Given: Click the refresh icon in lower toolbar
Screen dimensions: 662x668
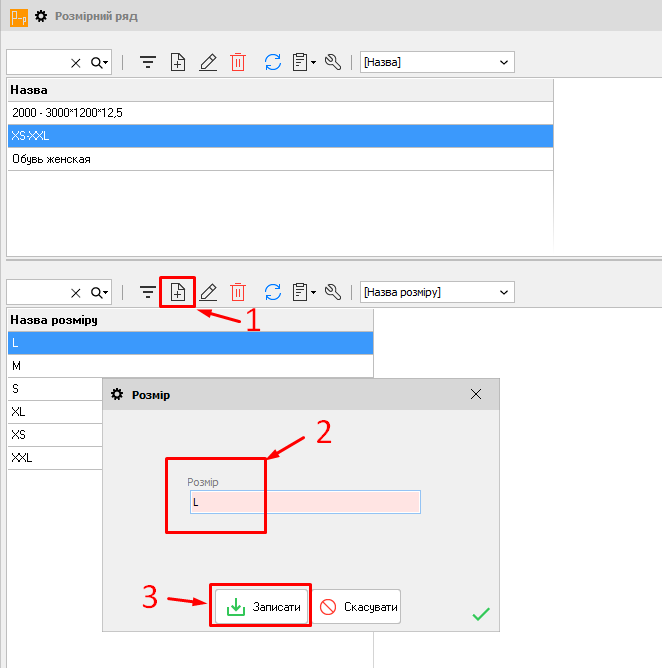Looking at the screenshot, I should pyautogui.click(x=272, y=292).
